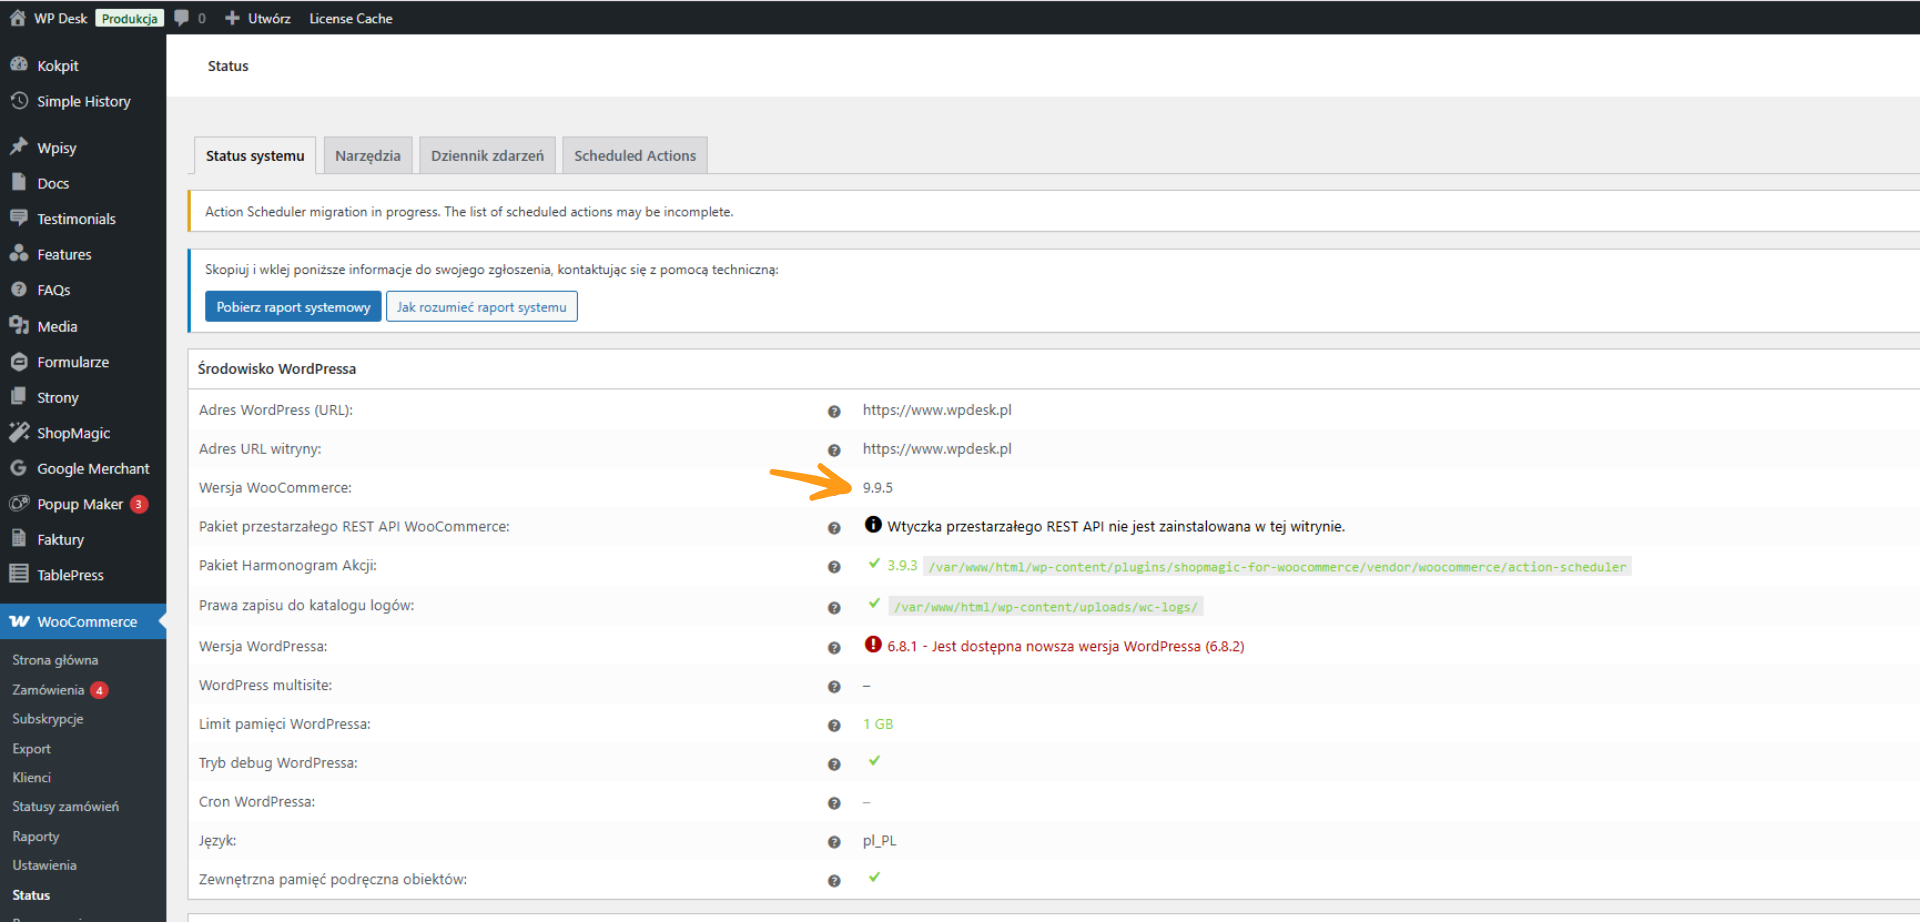Viewport: 1920px width, 922px height.
Task: Open Kokpit dashboard icon in sidebar
Action: point(19,65)
